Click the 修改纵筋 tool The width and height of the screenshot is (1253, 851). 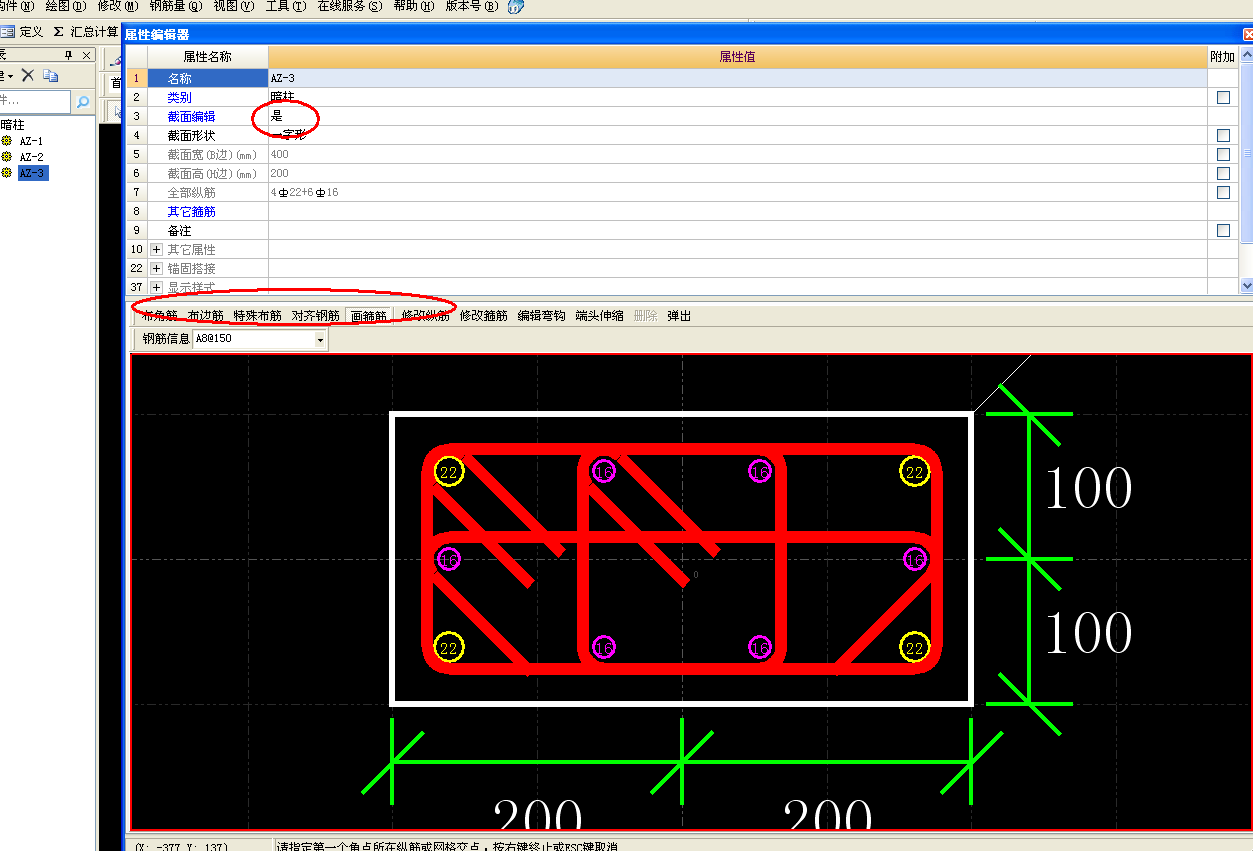coord(426,316)
